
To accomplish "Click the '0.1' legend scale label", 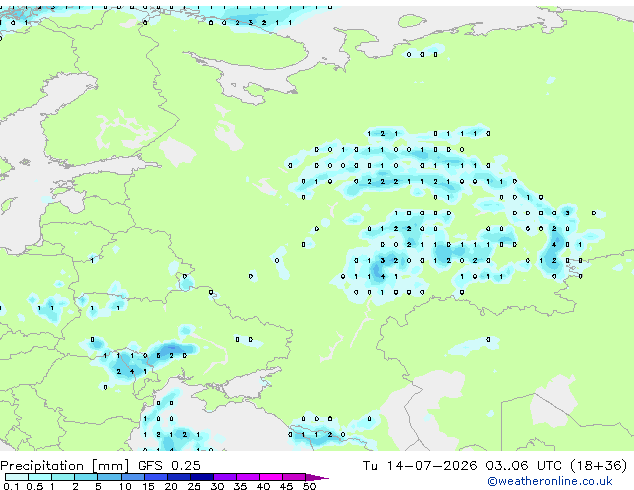I will pyautogui.click(x=11, y=486).
